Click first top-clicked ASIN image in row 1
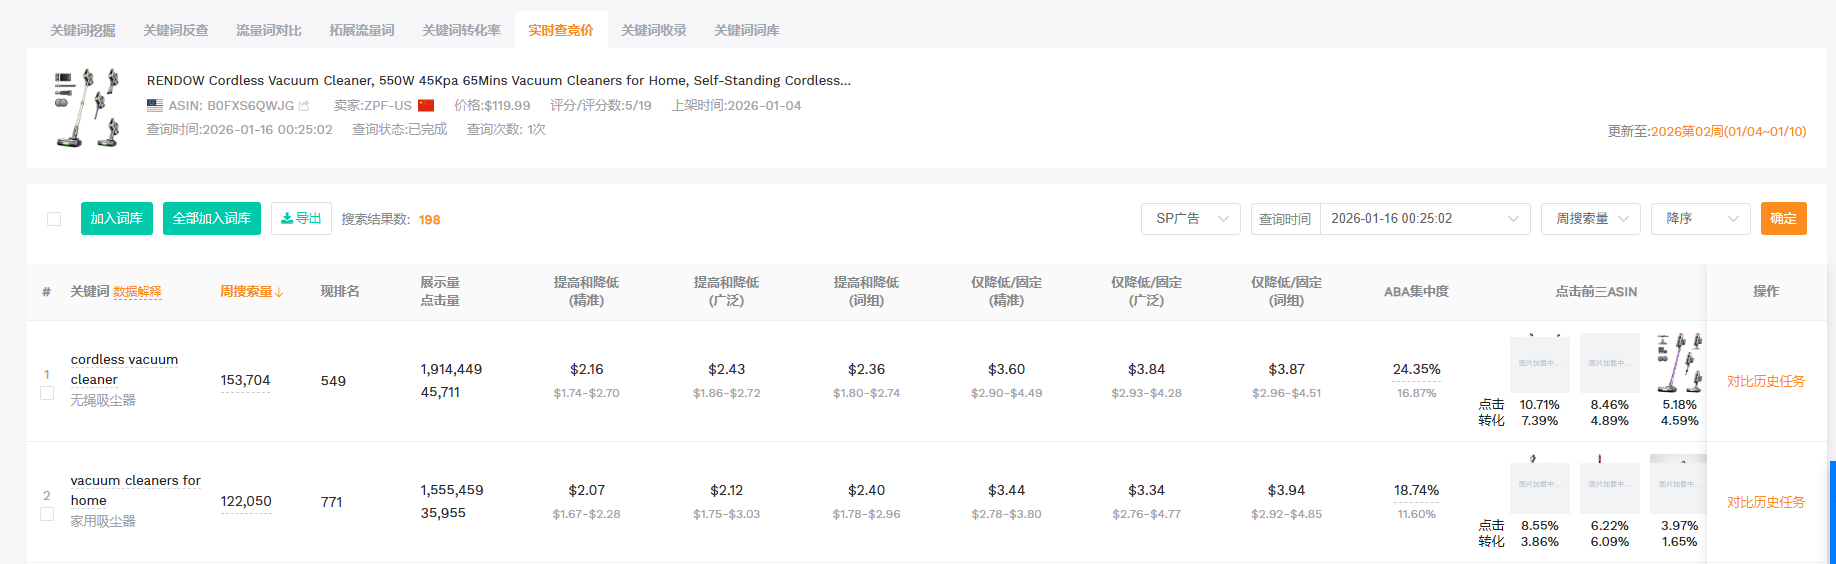This screenshot has height=564, width=1836. tap(1539, 363)
